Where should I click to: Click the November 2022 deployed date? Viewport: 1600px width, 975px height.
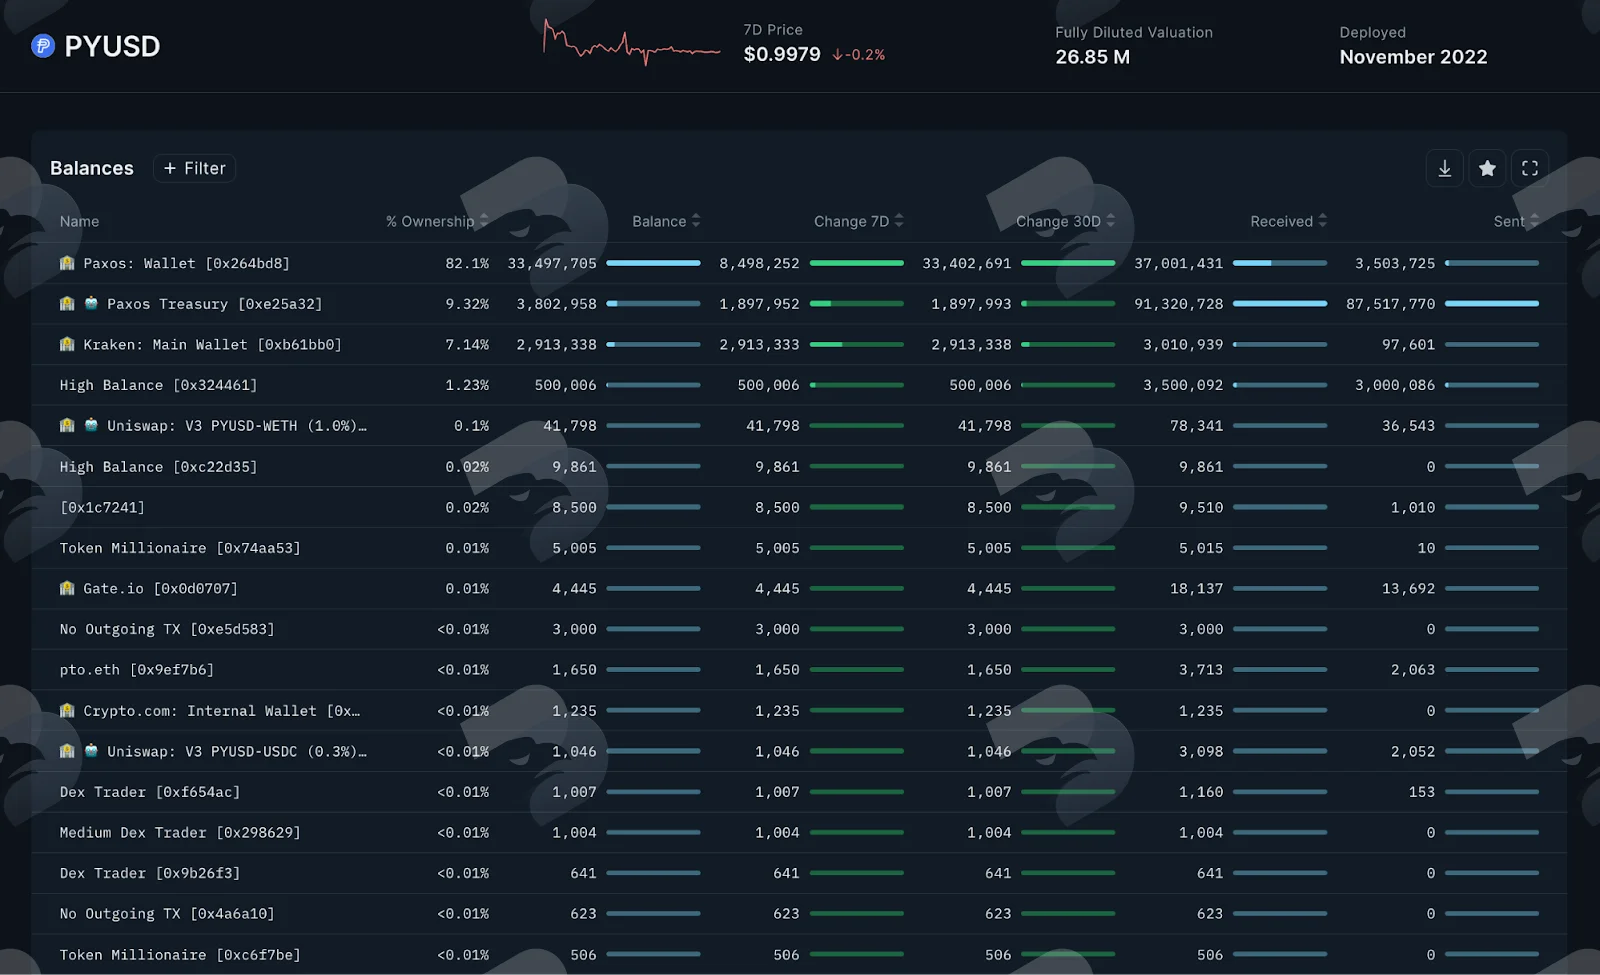[1414, 57]
